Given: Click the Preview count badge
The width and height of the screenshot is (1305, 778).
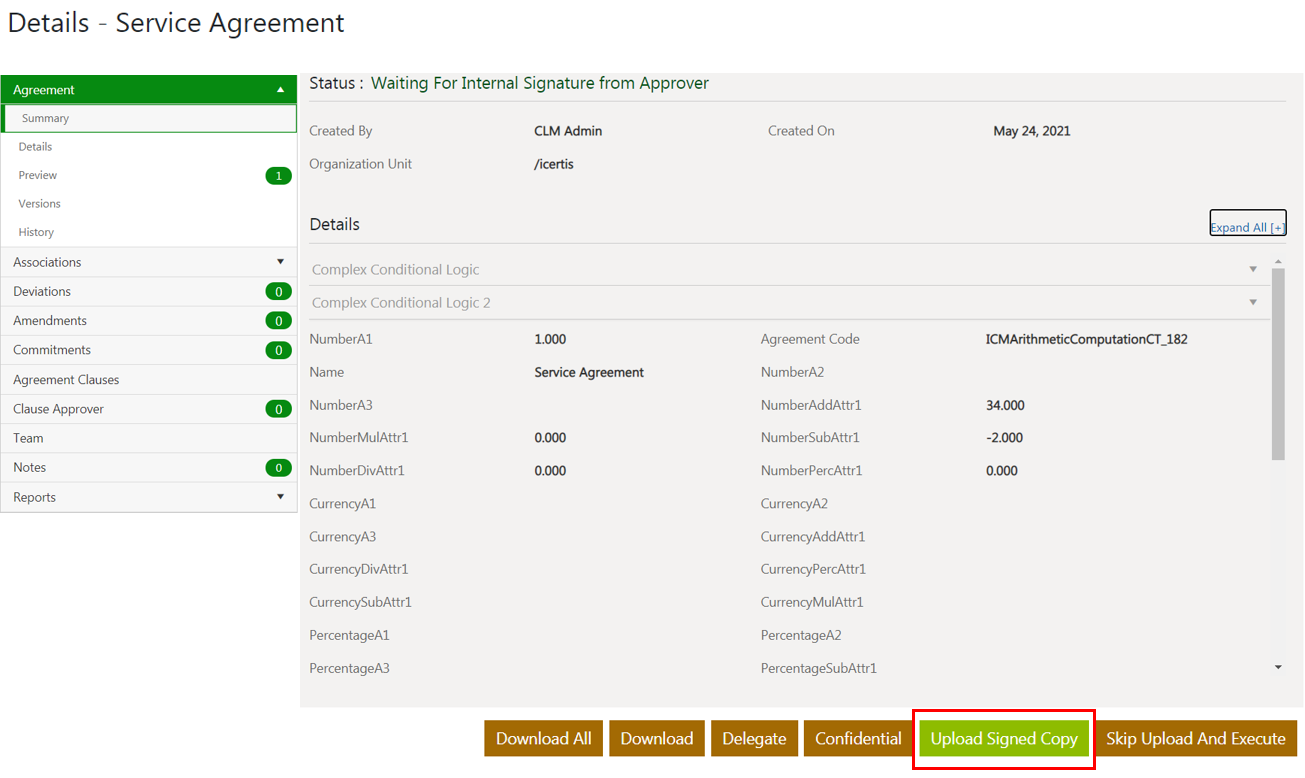Looking at the screenshot, I should 278,176.
